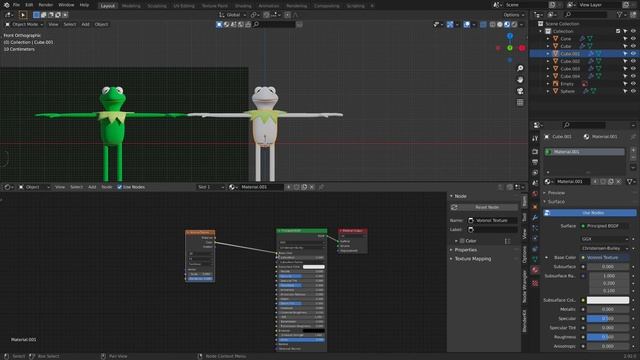Open the Modifier properties wrench icon
This screenshot has width=640, height=360.
(x=535, y=218)
